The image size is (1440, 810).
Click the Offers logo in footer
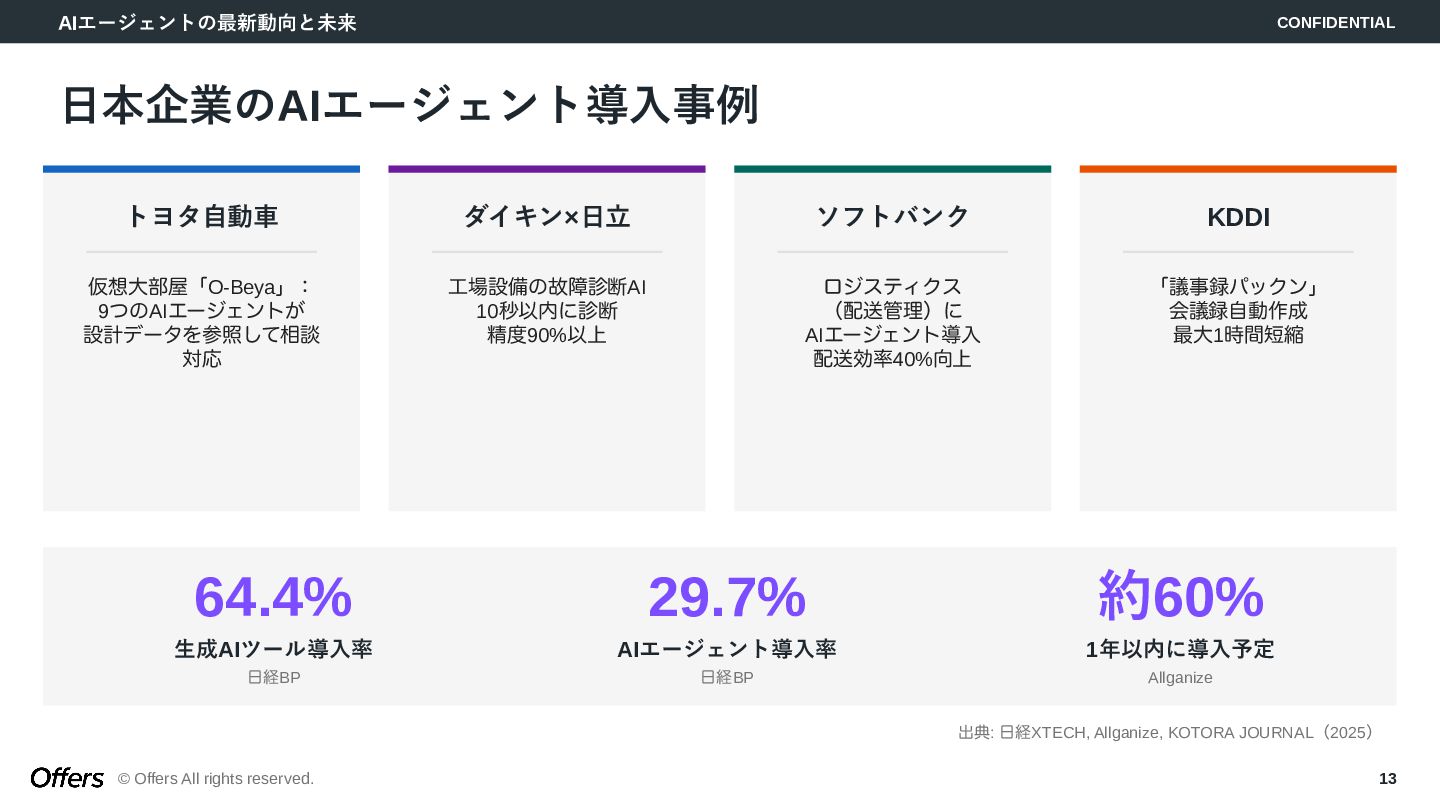coord(67,778)
